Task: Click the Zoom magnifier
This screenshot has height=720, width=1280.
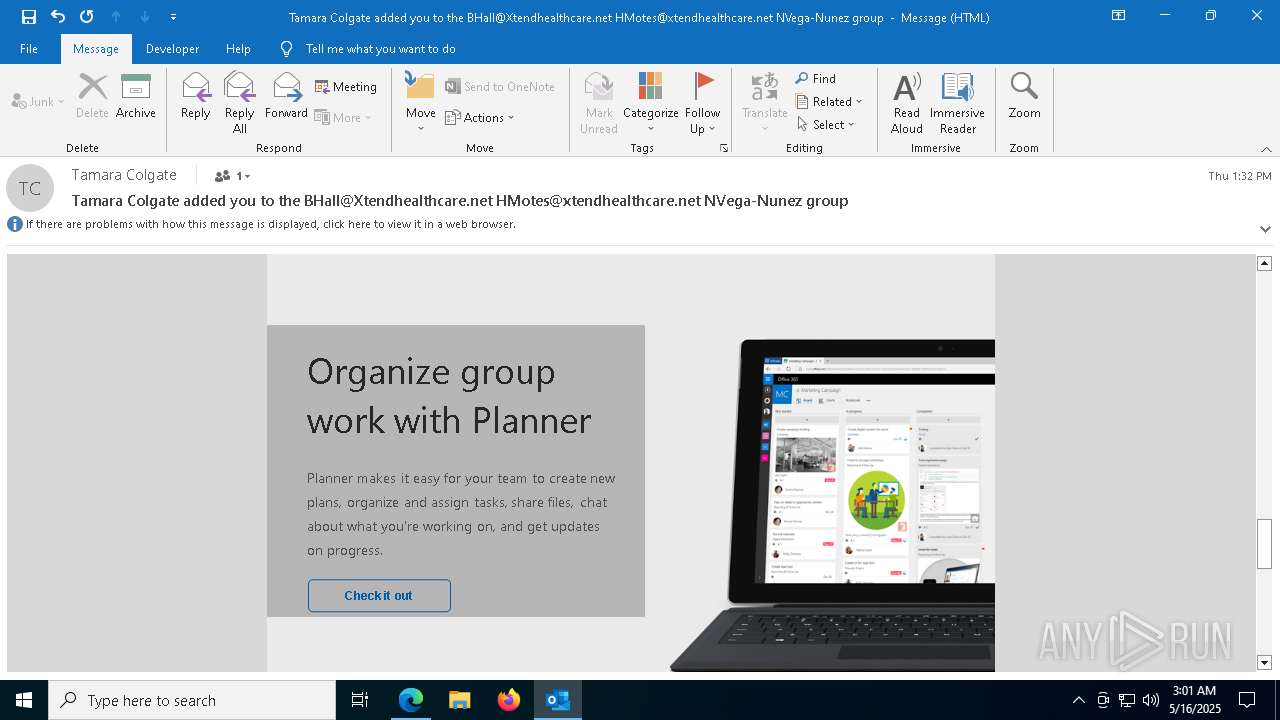Action: (1025, 96)
